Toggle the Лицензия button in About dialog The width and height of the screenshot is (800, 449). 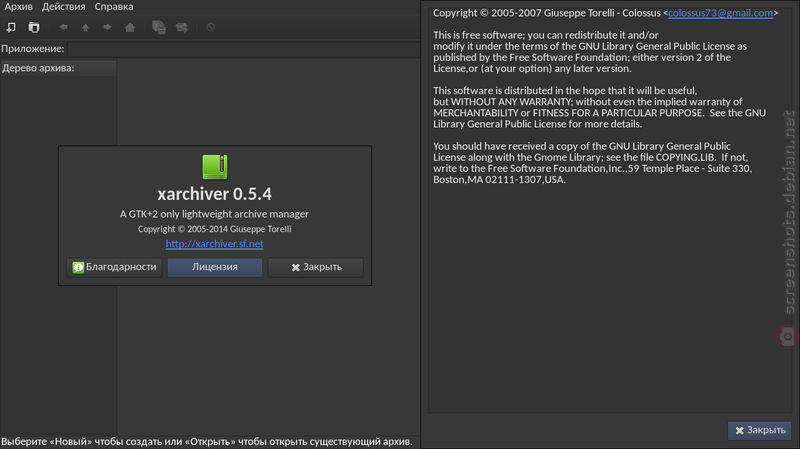[x=215, y=267]
